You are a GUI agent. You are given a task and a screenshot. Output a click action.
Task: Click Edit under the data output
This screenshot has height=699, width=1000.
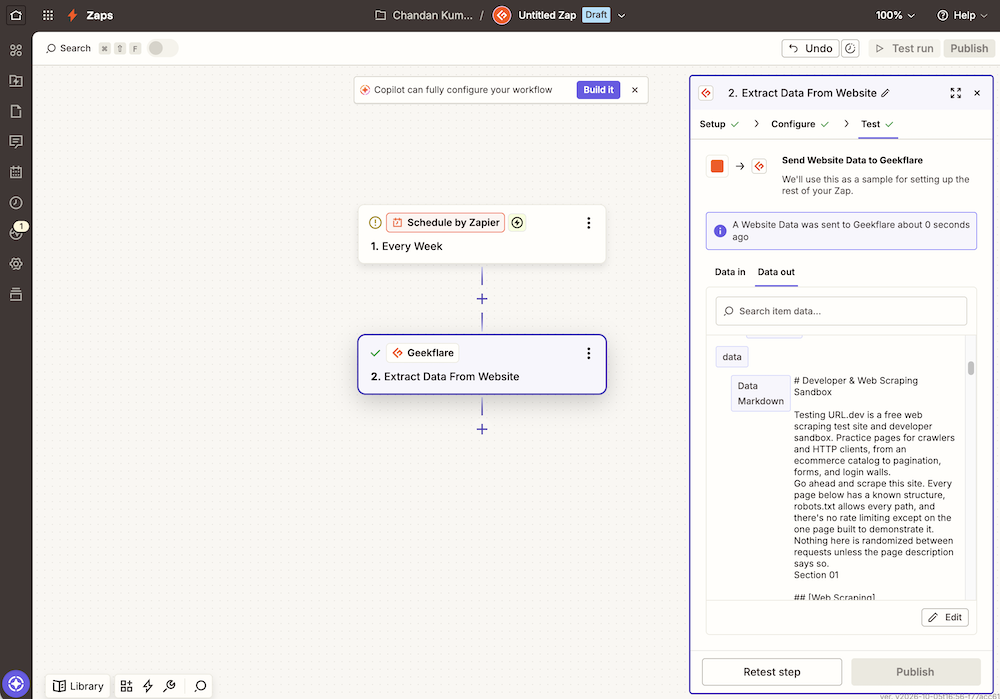pos(945,617)
